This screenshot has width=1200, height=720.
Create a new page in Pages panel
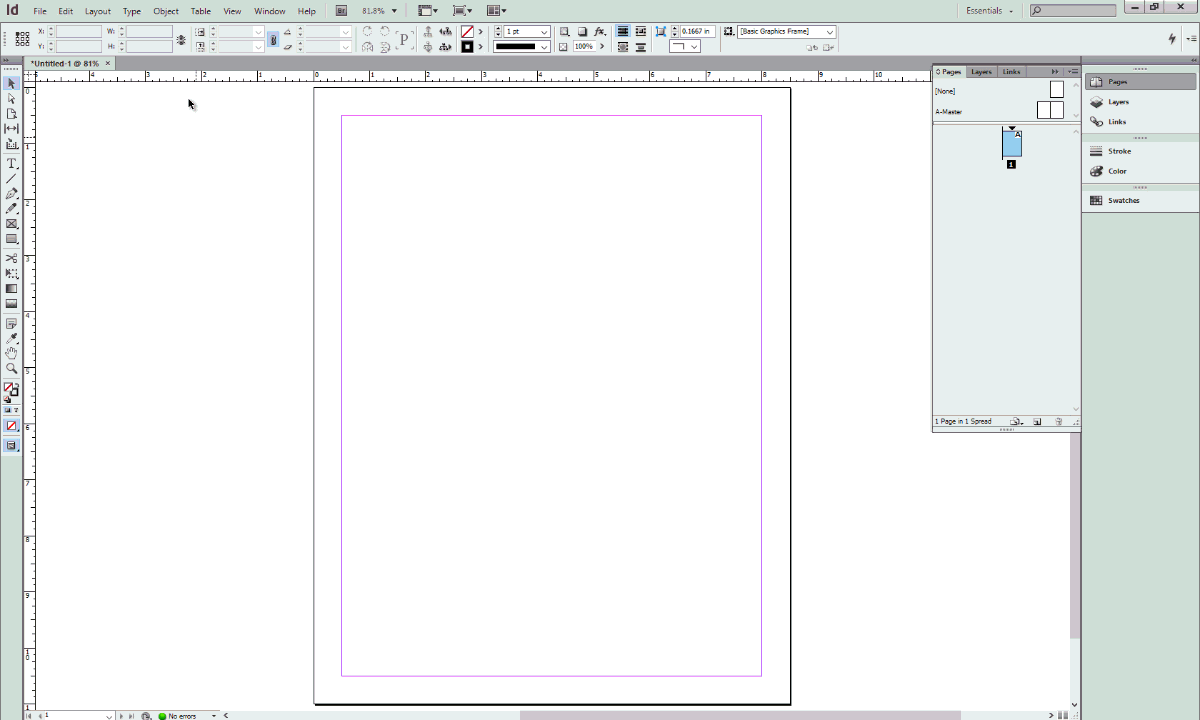(1037, 421)
